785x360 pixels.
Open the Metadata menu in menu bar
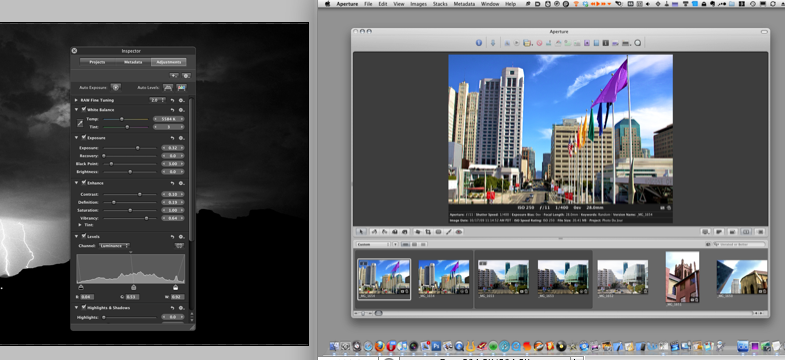tap(465, 4)
